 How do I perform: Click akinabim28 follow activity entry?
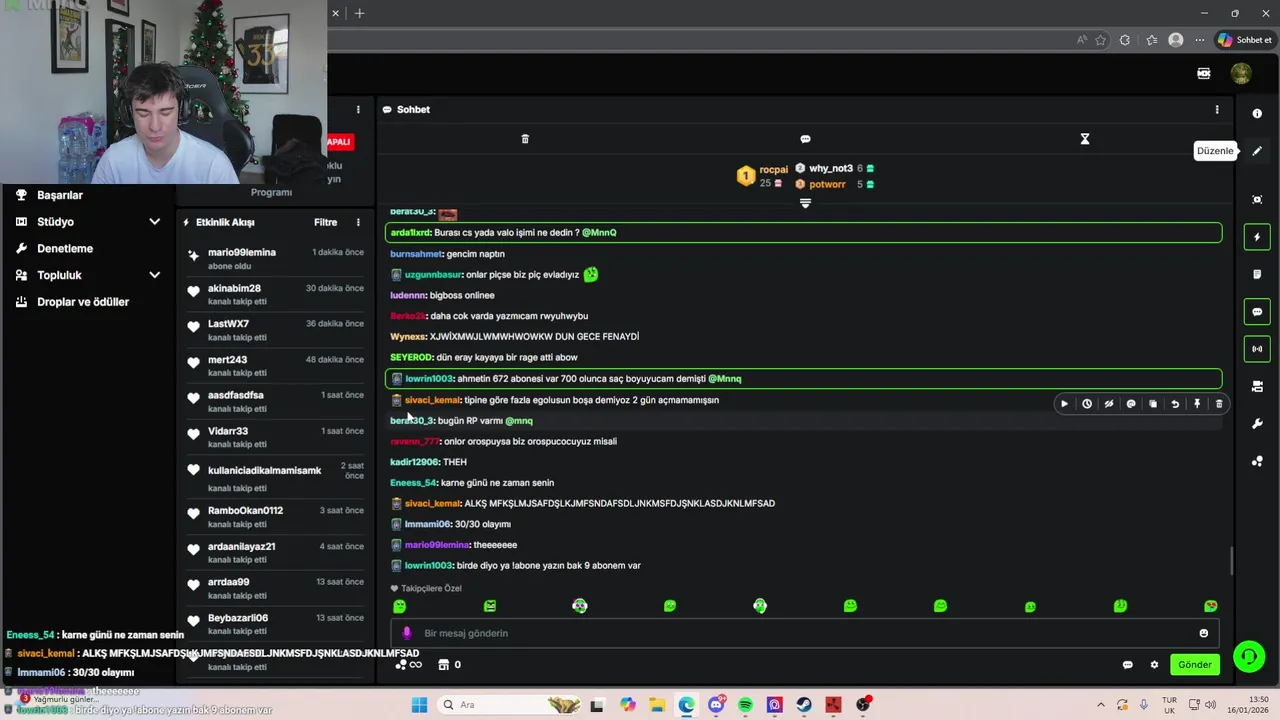[275, 295]
